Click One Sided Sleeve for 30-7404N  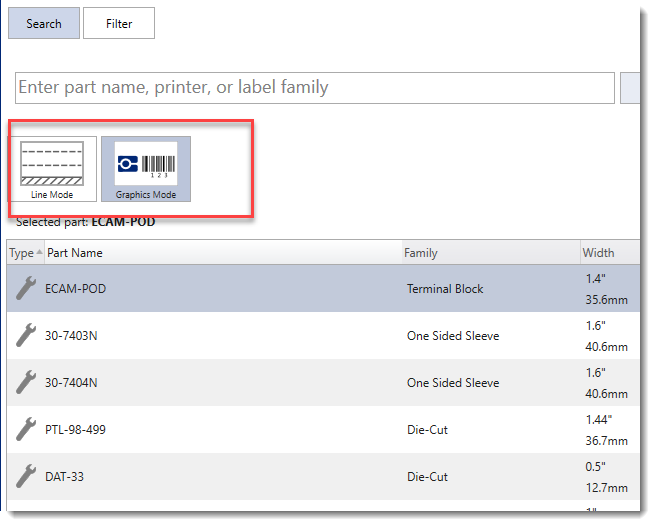(452, 383)
